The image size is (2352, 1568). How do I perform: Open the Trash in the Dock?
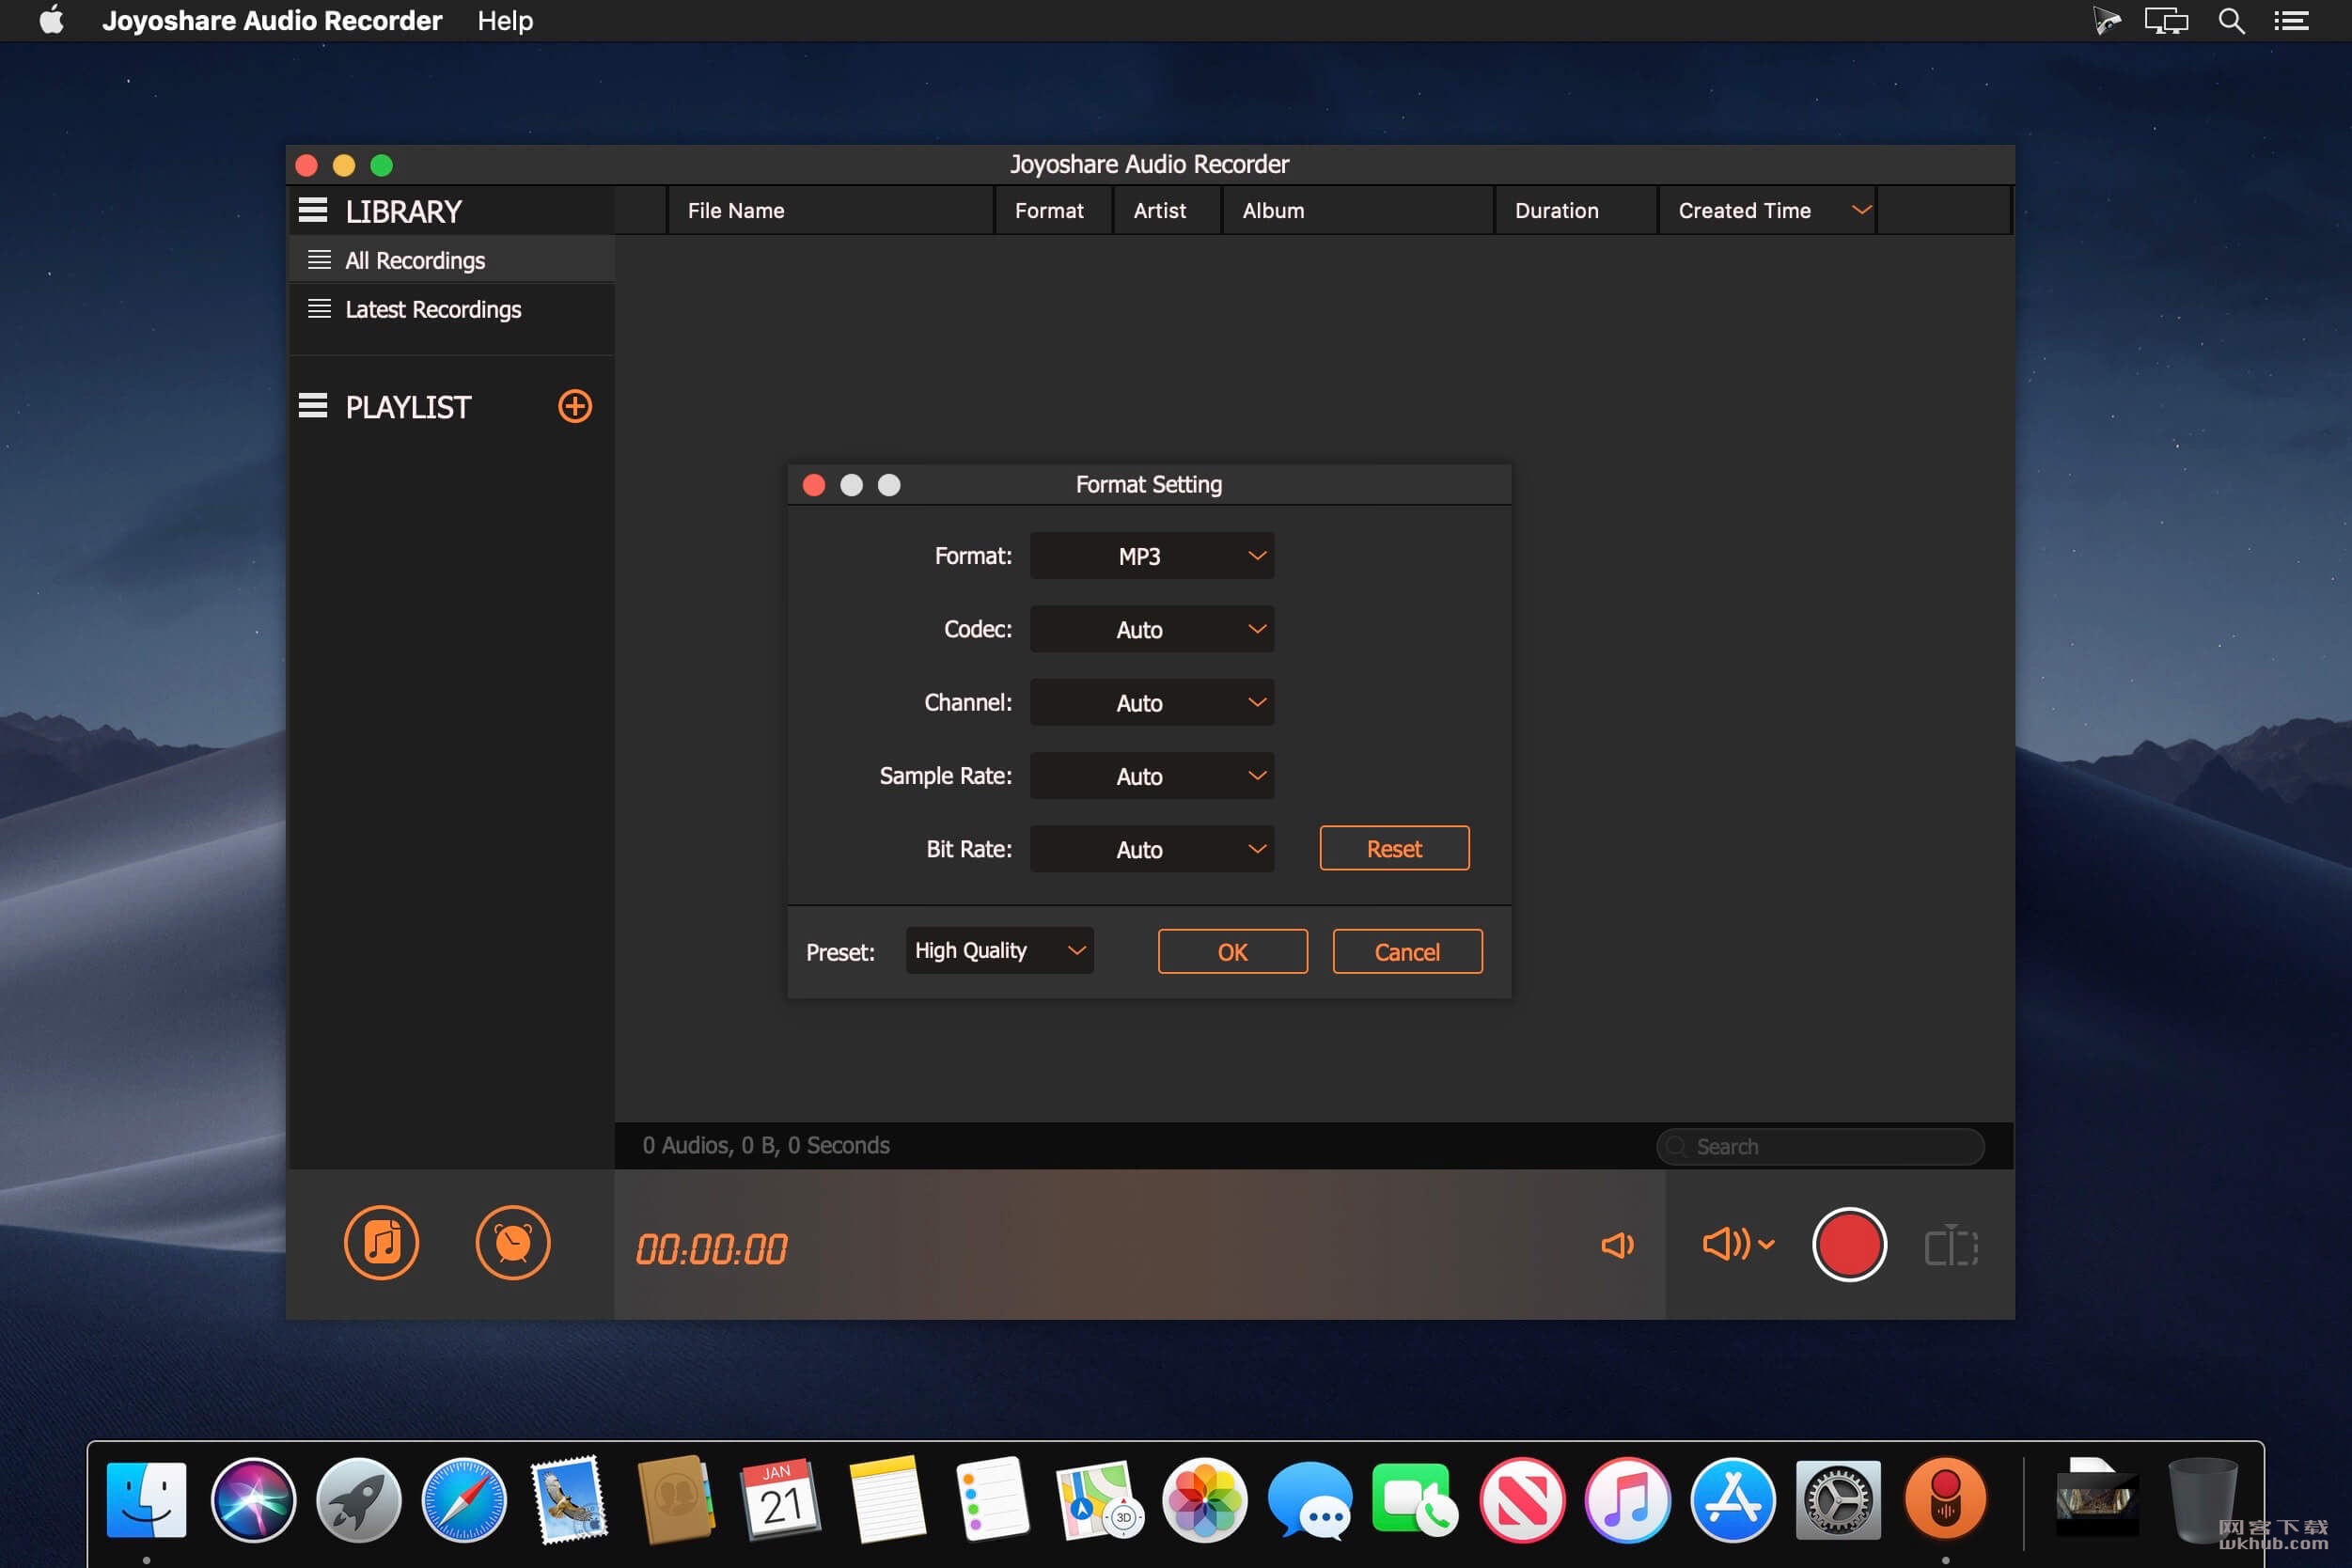click(2202, 1499)
